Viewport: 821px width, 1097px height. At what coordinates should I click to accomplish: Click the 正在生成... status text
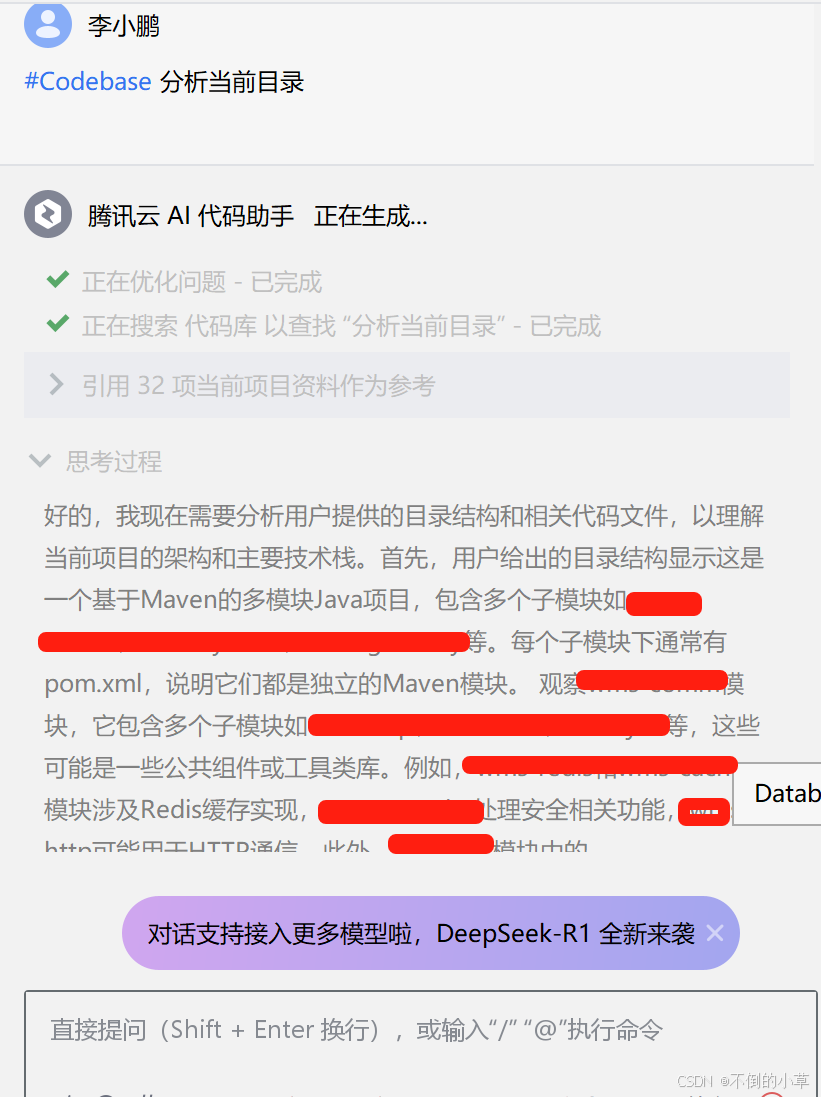371,215
